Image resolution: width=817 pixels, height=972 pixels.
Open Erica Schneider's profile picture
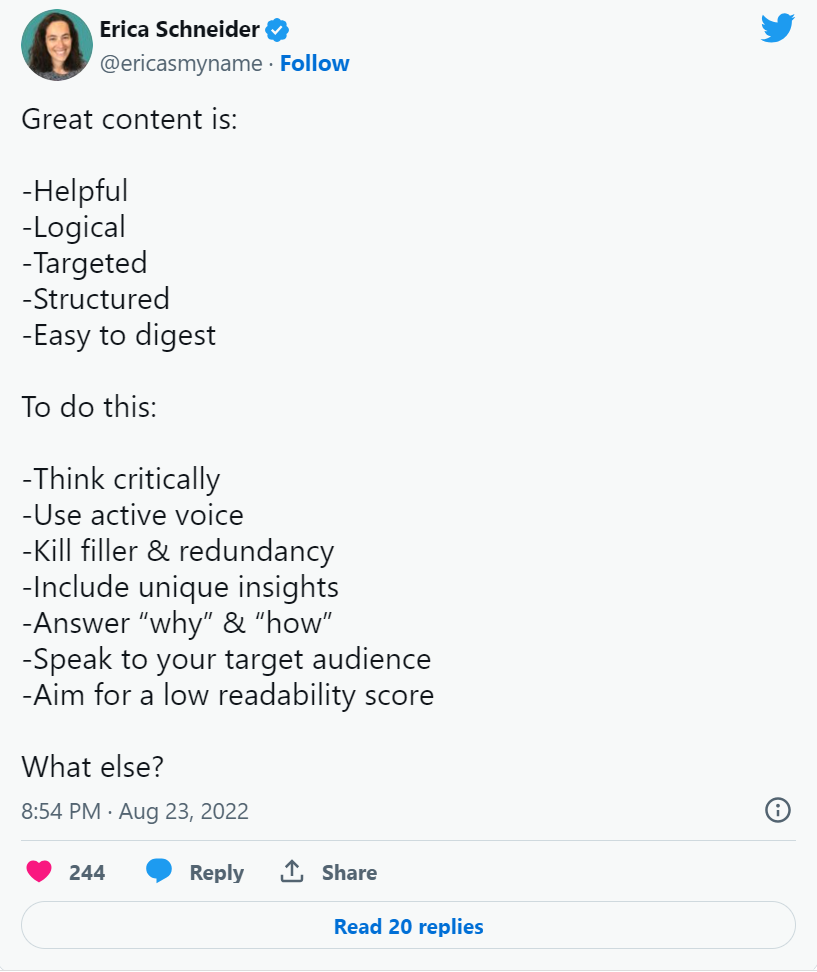tap(57, 45)
